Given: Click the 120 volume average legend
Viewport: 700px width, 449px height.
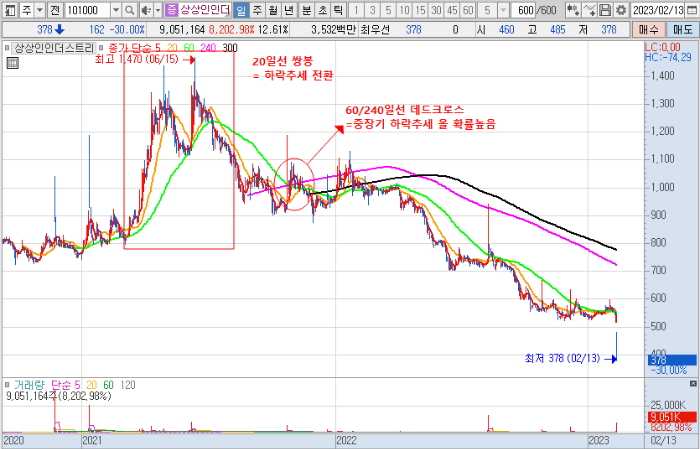Looking at the screenshot, I should [128, 385].
